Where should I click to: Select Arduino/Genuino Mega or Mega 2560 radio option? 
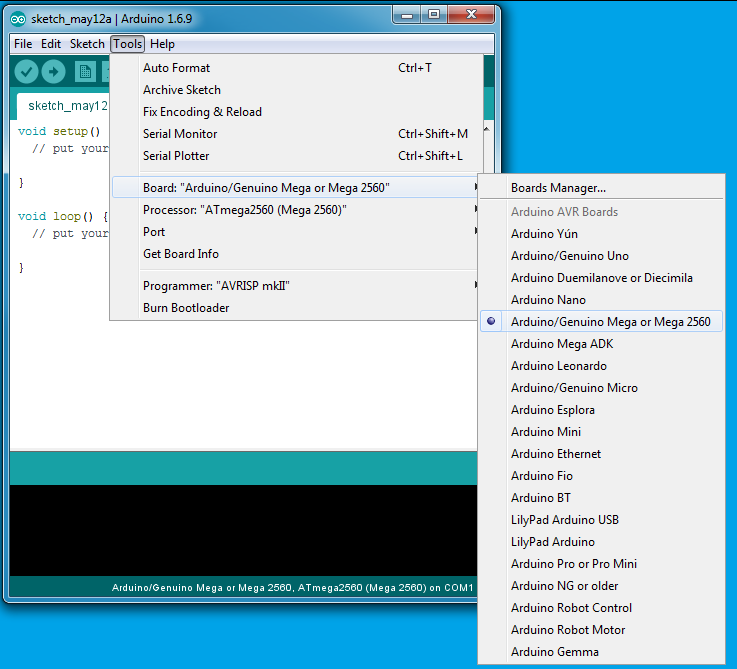[x=610, y=322]
